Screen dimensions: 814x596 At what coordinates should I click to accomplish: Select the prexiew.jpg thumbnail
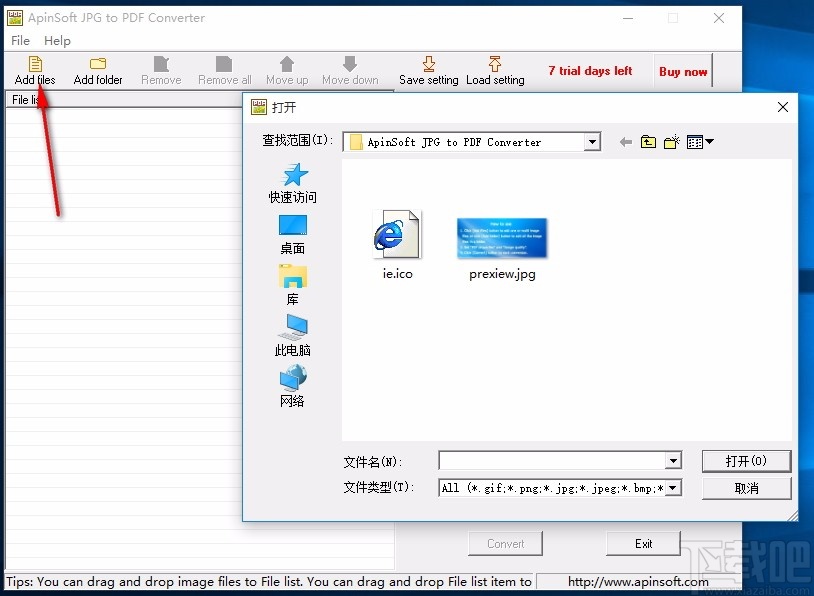pyautogui.click(x=500, y=238)
